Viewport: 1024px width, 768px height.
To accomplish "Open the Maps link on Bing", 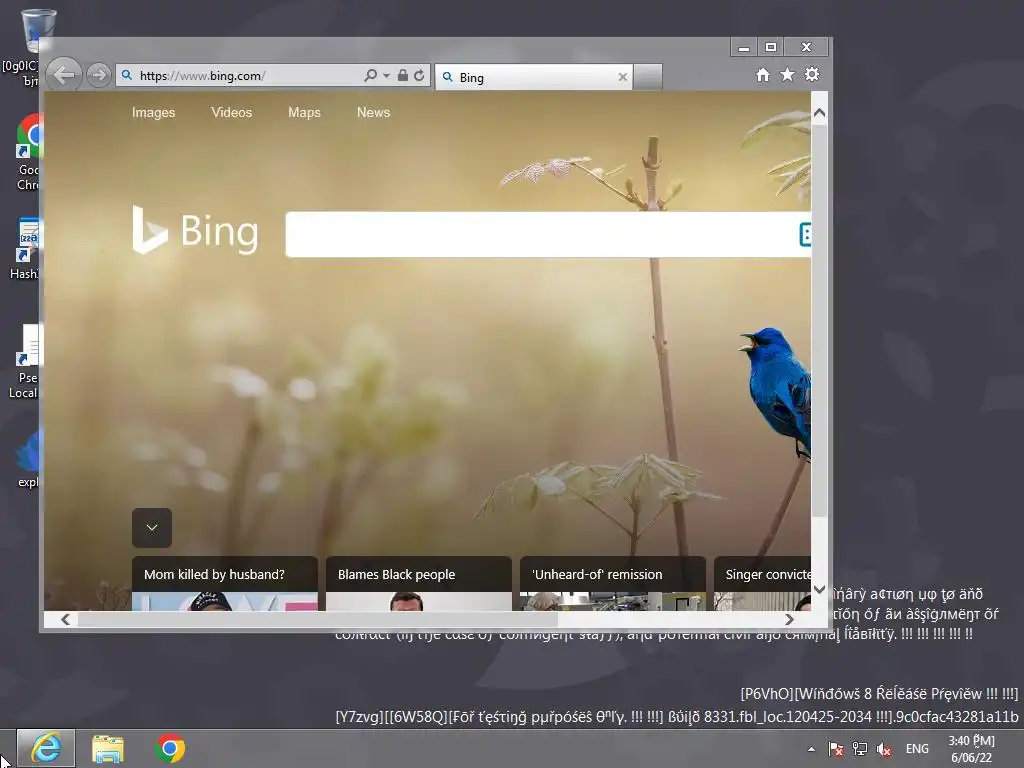I will [304, 112].
